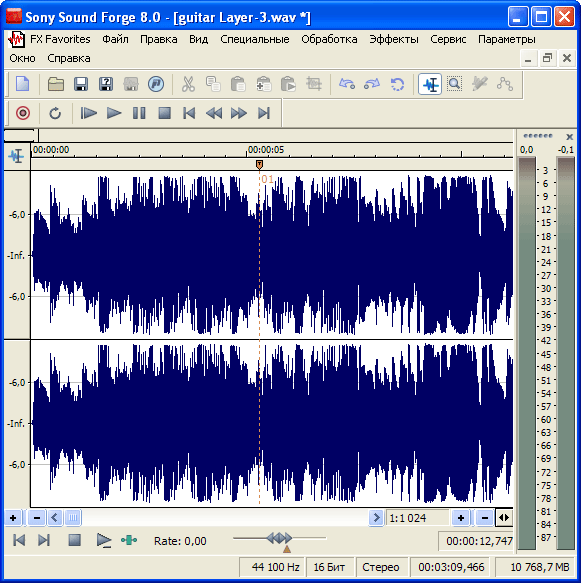Click the zoom time spinner arrows button
Screen dimensions: 581x583
click(504, 518)
